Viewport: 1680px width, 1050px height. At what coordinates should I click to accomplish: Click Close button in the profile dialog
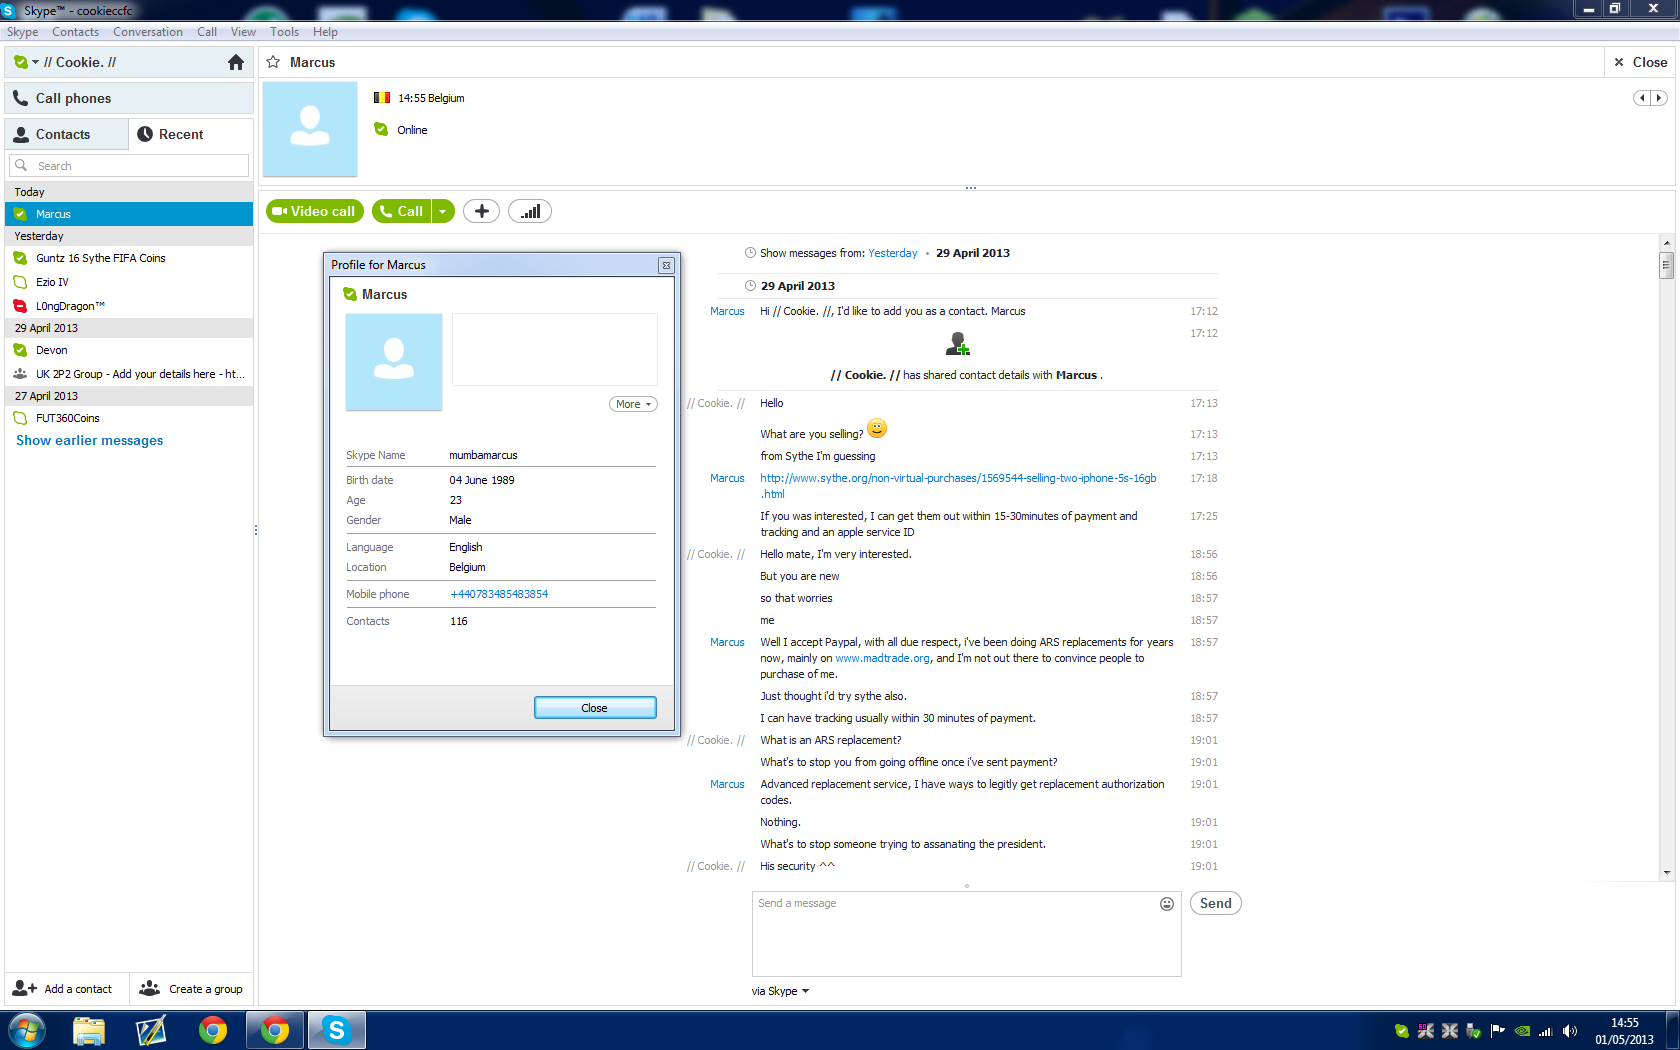coord(595,708)
